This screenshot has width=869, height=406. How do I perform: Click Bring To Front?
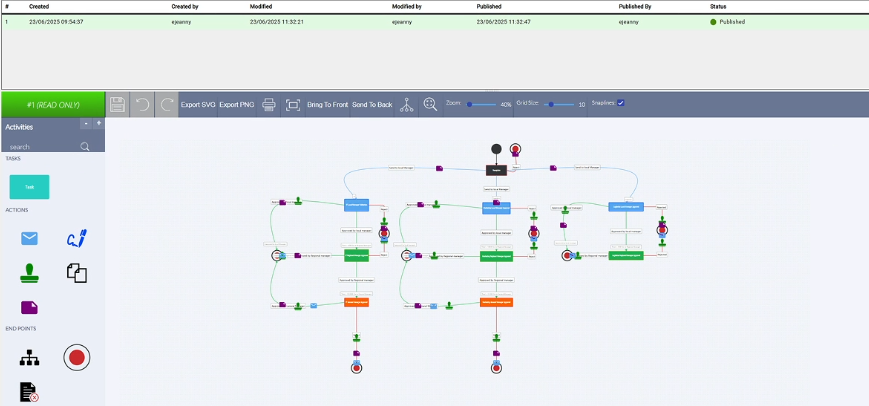coord(328,104)
